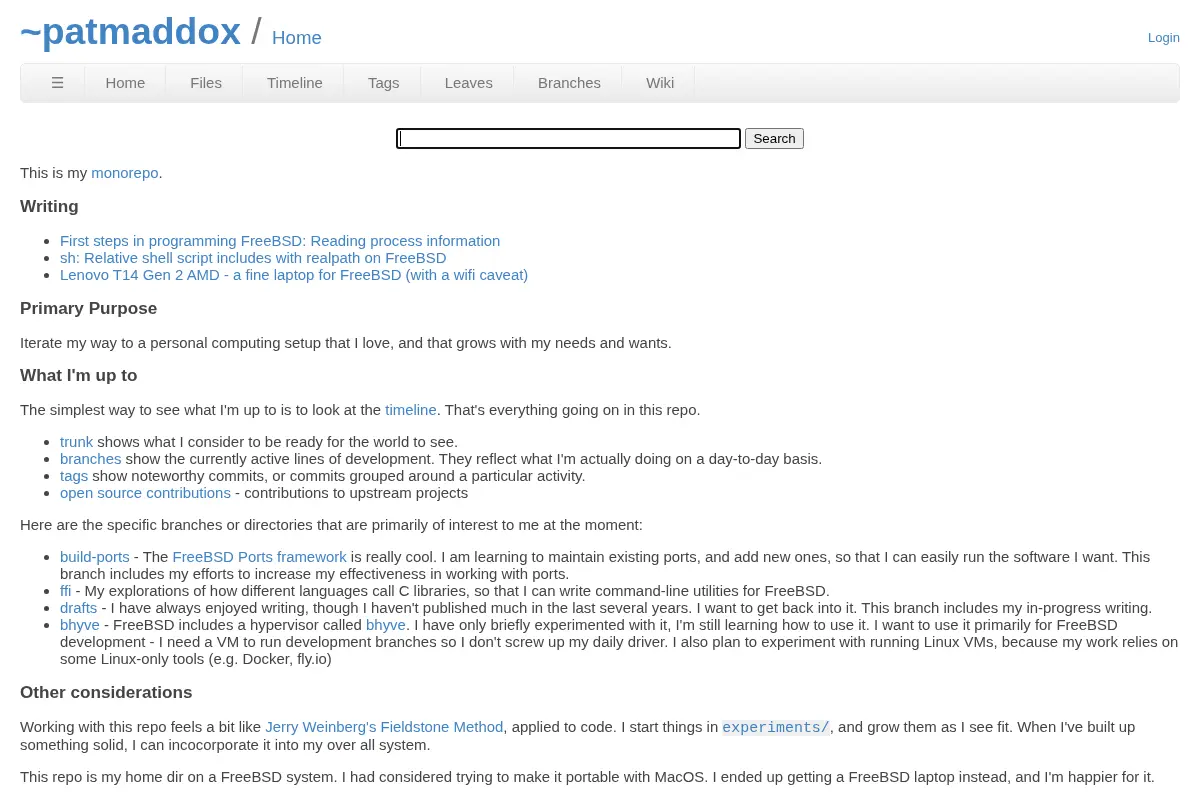This screenshot has width=1200, height=800.
Task: Open the sh: Relative shell script includes article
Action: [253, 258]
